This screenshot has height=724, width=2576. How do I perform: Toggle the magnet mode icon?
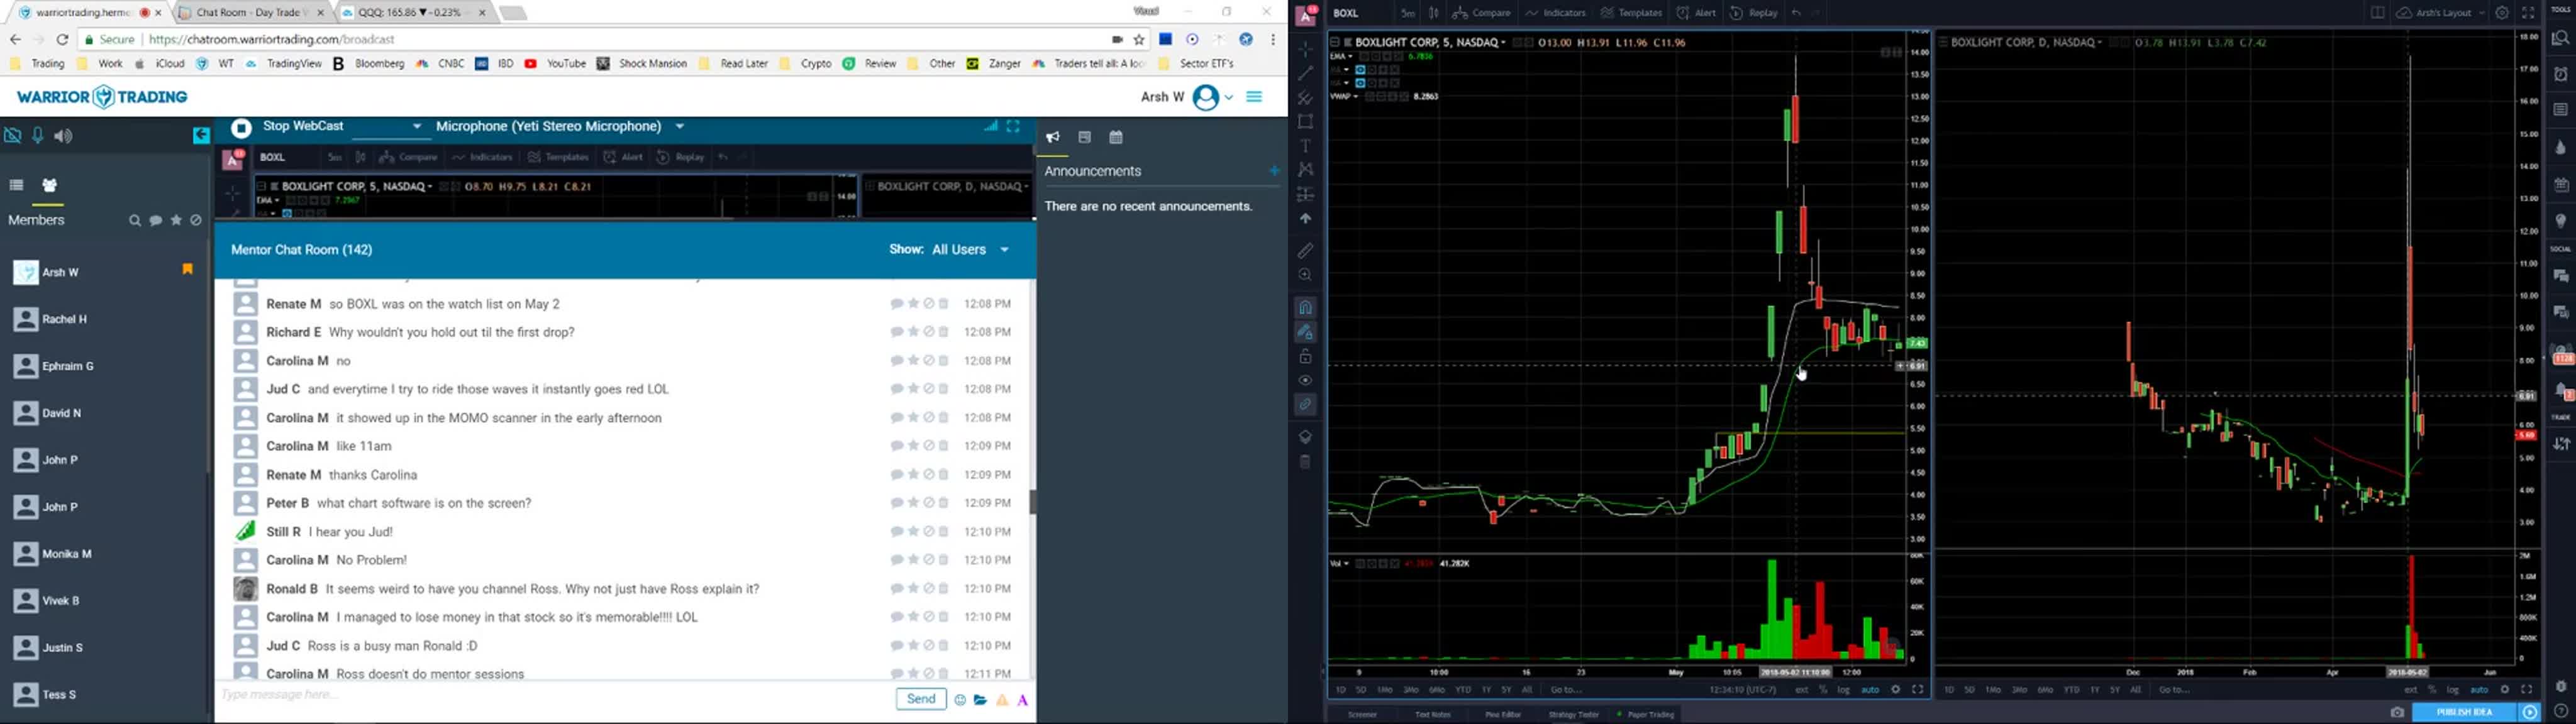coord(1306,307)
